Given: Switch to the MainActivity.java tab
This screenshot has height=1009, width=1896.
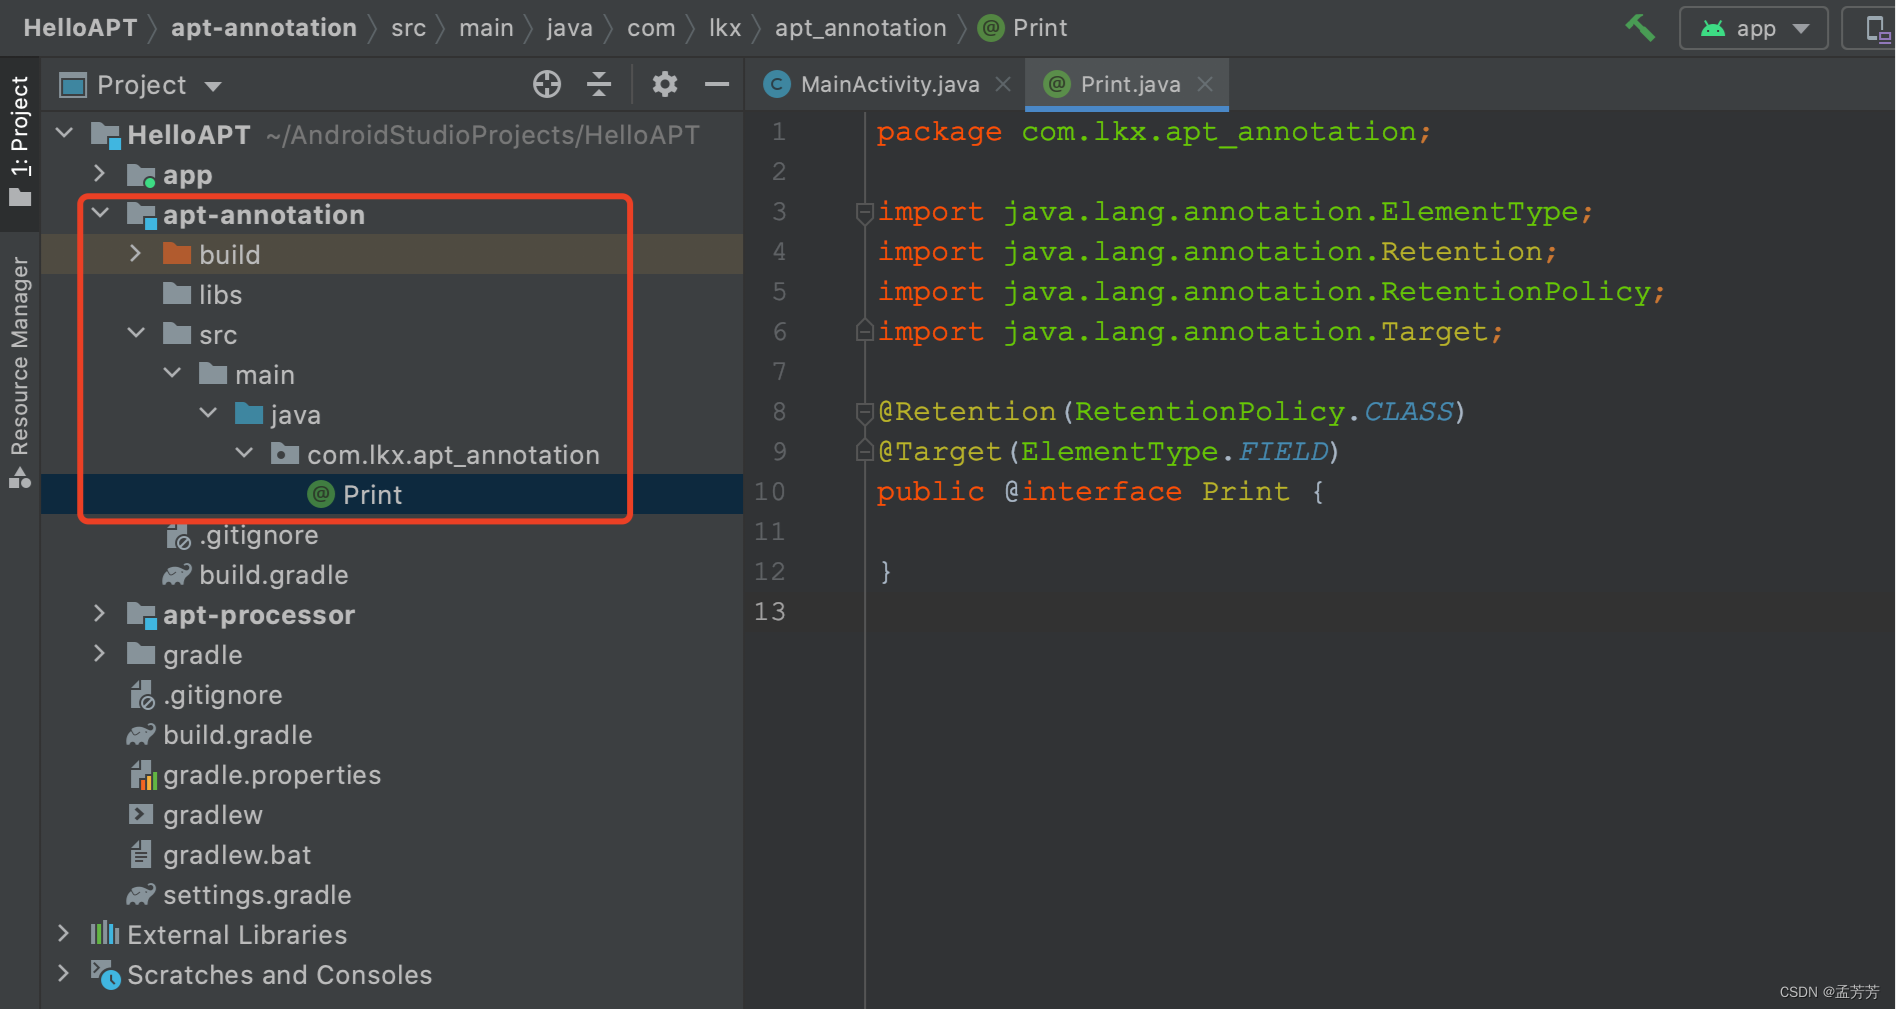Looking at the screenshot, I should (889, 84).
